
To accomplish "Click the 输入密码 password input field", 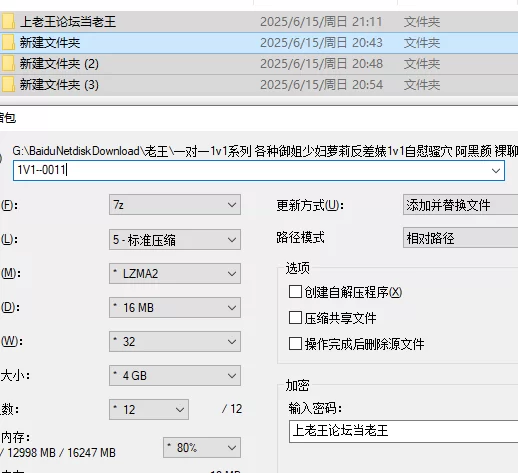I will 403,431.
